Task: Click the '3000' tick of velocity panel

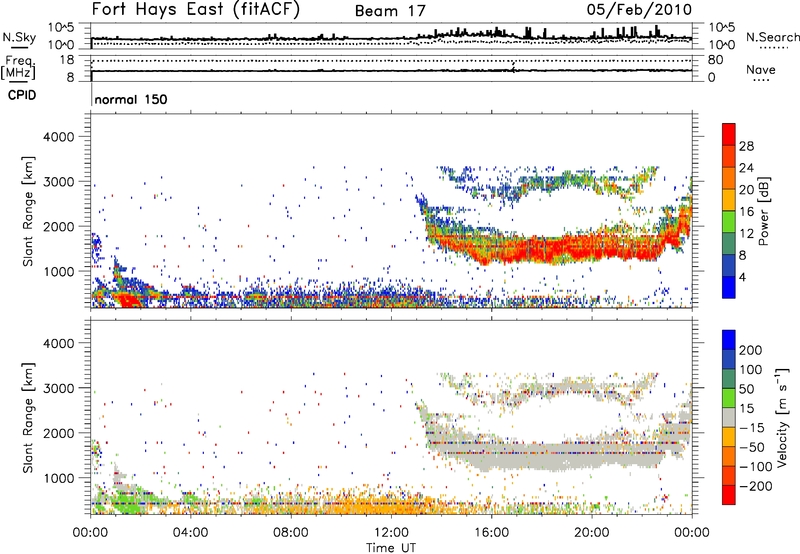Action: [x=59, y=388]
